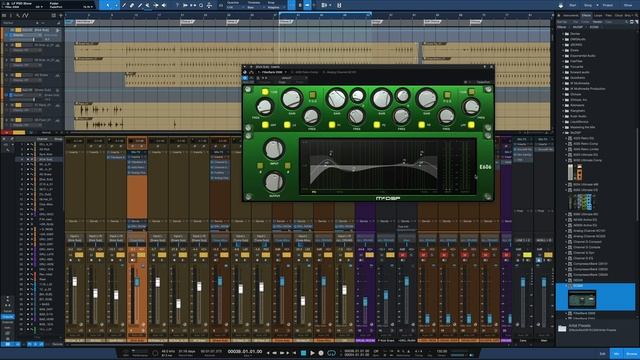Toggle the Loop button in the transport bar
640x360 pixels.
pyautogui.click(x=331, y=353)
